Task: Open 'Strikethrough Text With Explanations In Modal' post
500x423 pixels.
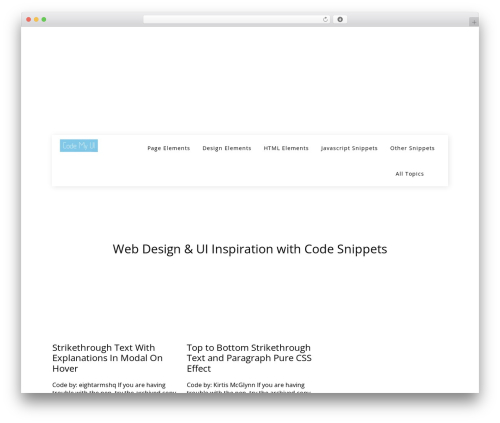Action: [x=107, y=358]
